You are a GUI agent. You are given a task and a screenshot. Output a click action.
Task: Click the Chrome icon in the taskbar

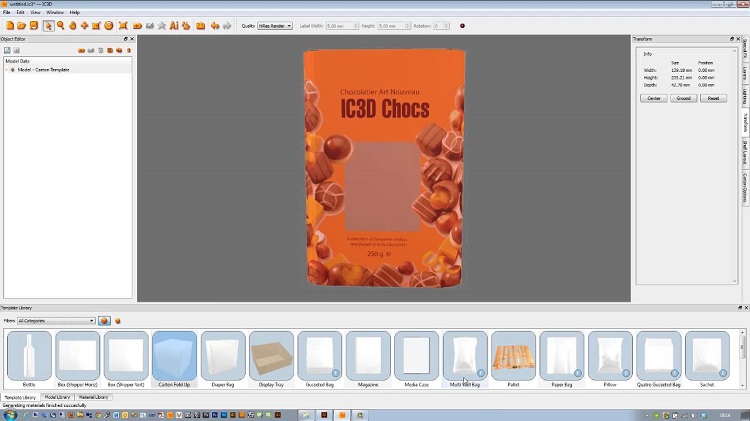(x=99, y=415)
